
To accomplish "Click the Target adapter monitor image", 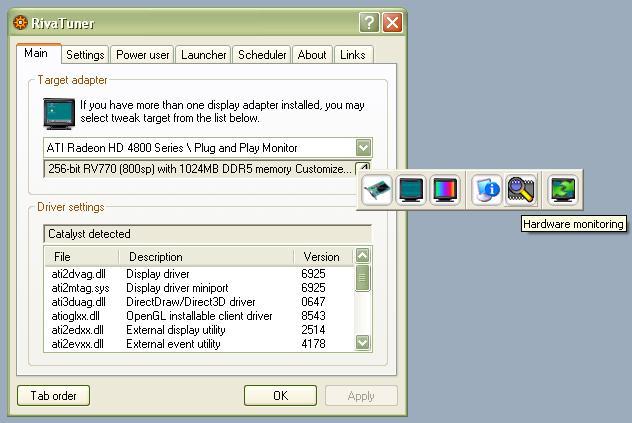I will 59,113.
